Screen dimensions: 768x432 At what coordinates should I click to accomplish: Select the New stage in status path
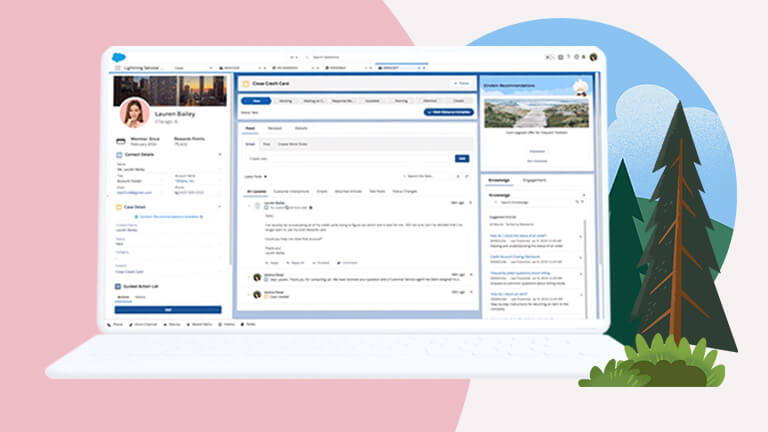pyautogui.click(x=256, y=100)
